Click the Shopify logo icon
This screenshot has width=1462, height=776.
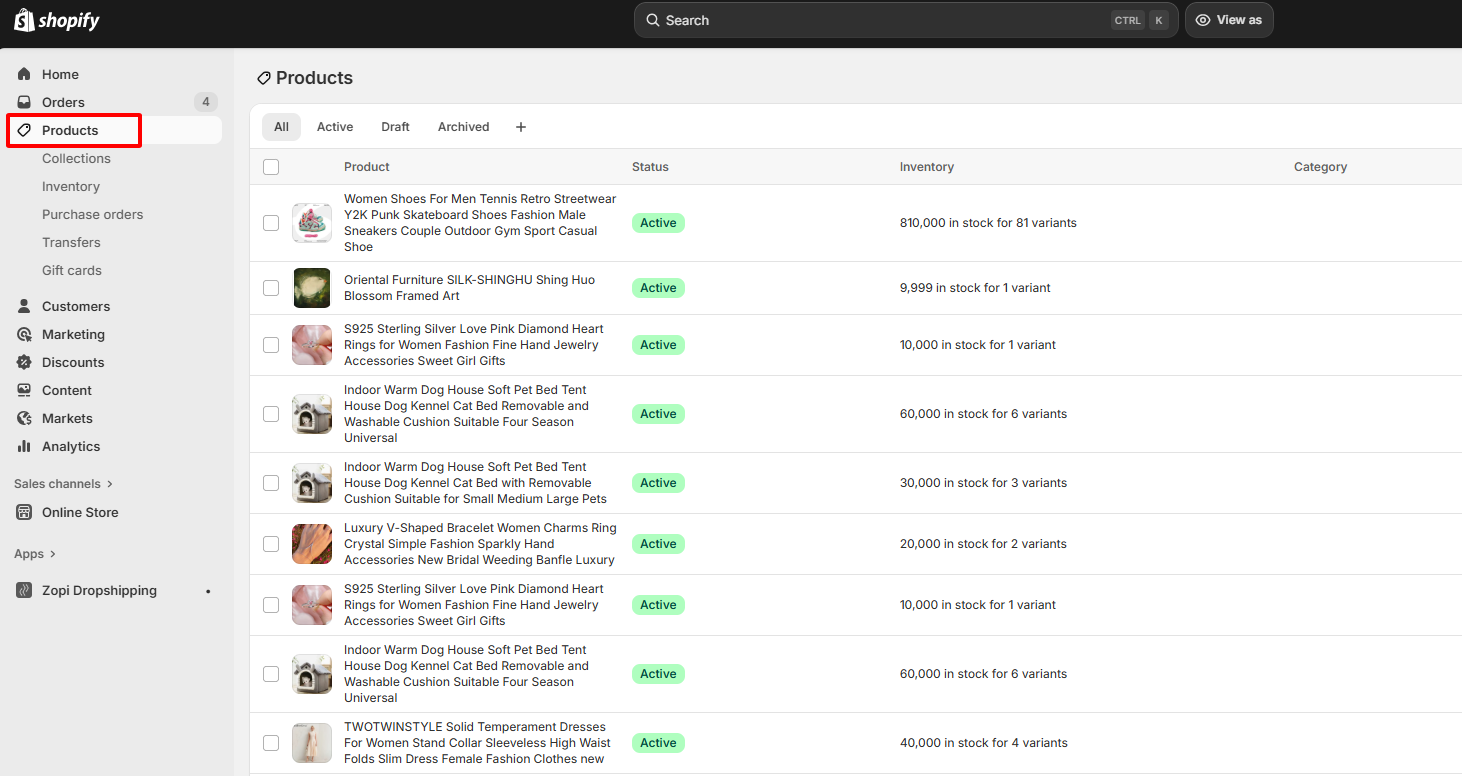click(x=24, y=20)
